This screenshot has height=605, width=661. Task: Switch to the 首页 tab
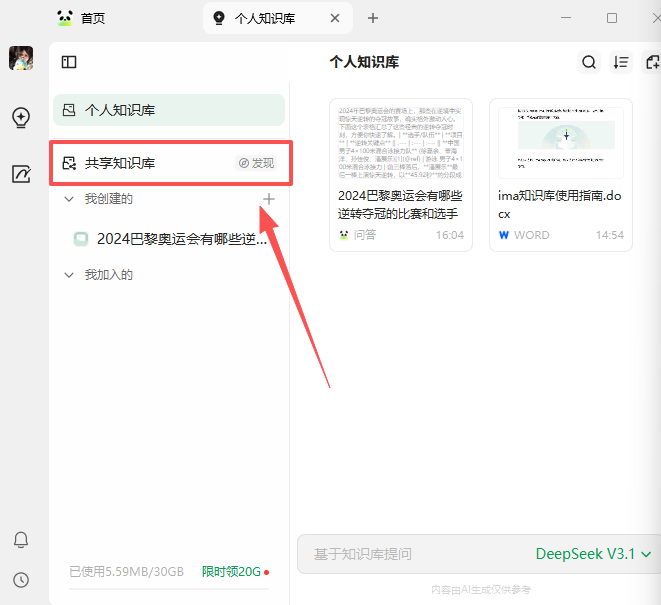point(92,18)
